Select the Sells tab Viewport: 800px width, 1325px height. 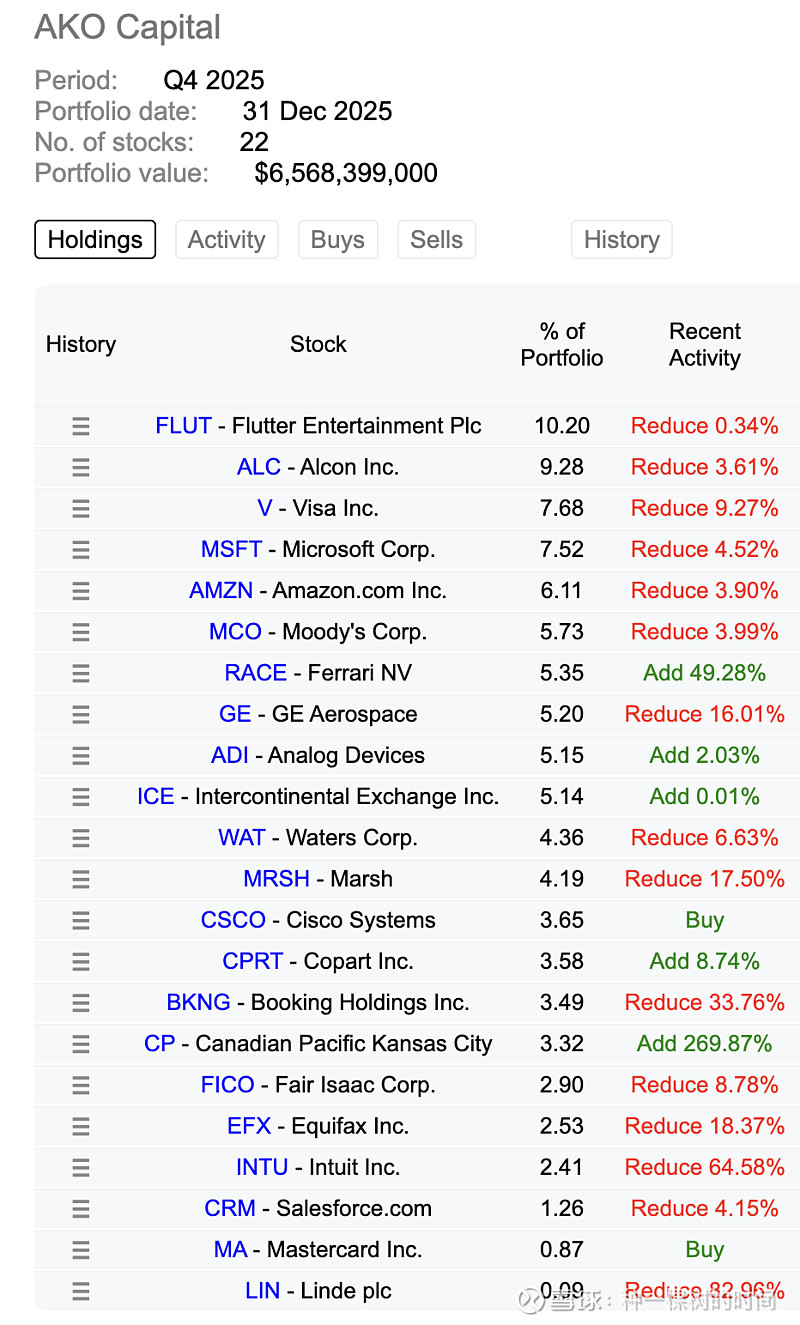(436, 240)
